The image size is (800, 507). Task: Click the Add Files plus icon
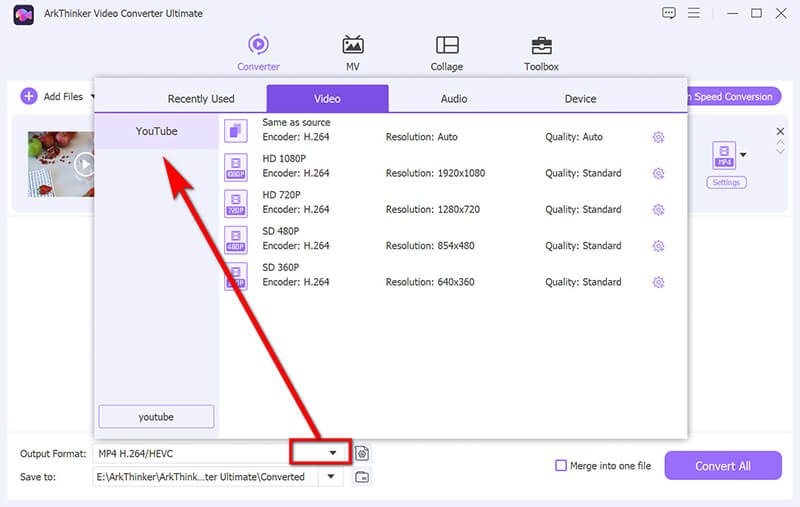click(x=29, y=96)
